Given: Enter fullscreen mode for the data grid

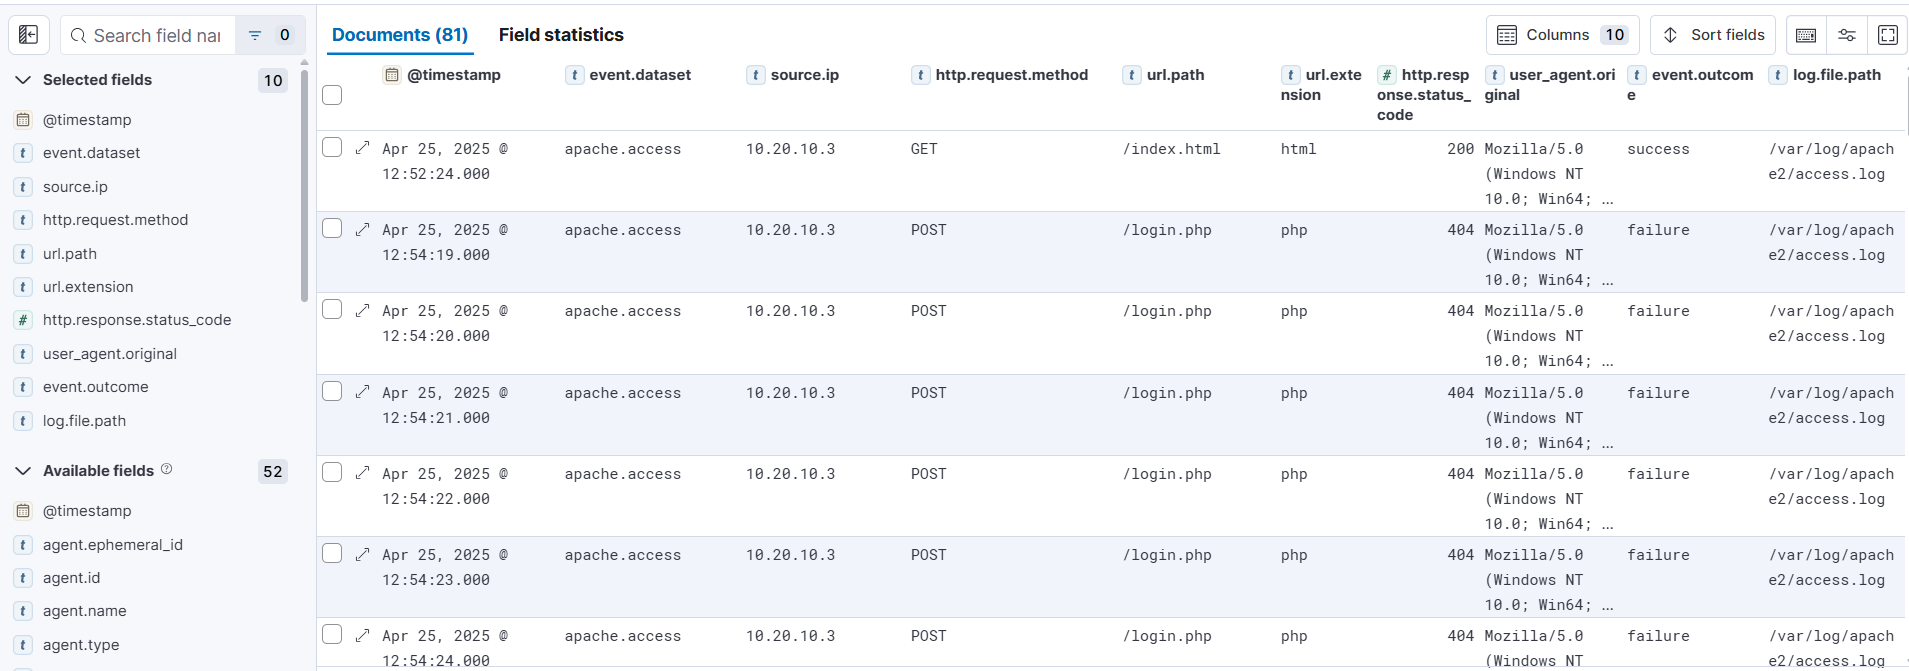Looking at the screenshot, I should (1888, 34).
